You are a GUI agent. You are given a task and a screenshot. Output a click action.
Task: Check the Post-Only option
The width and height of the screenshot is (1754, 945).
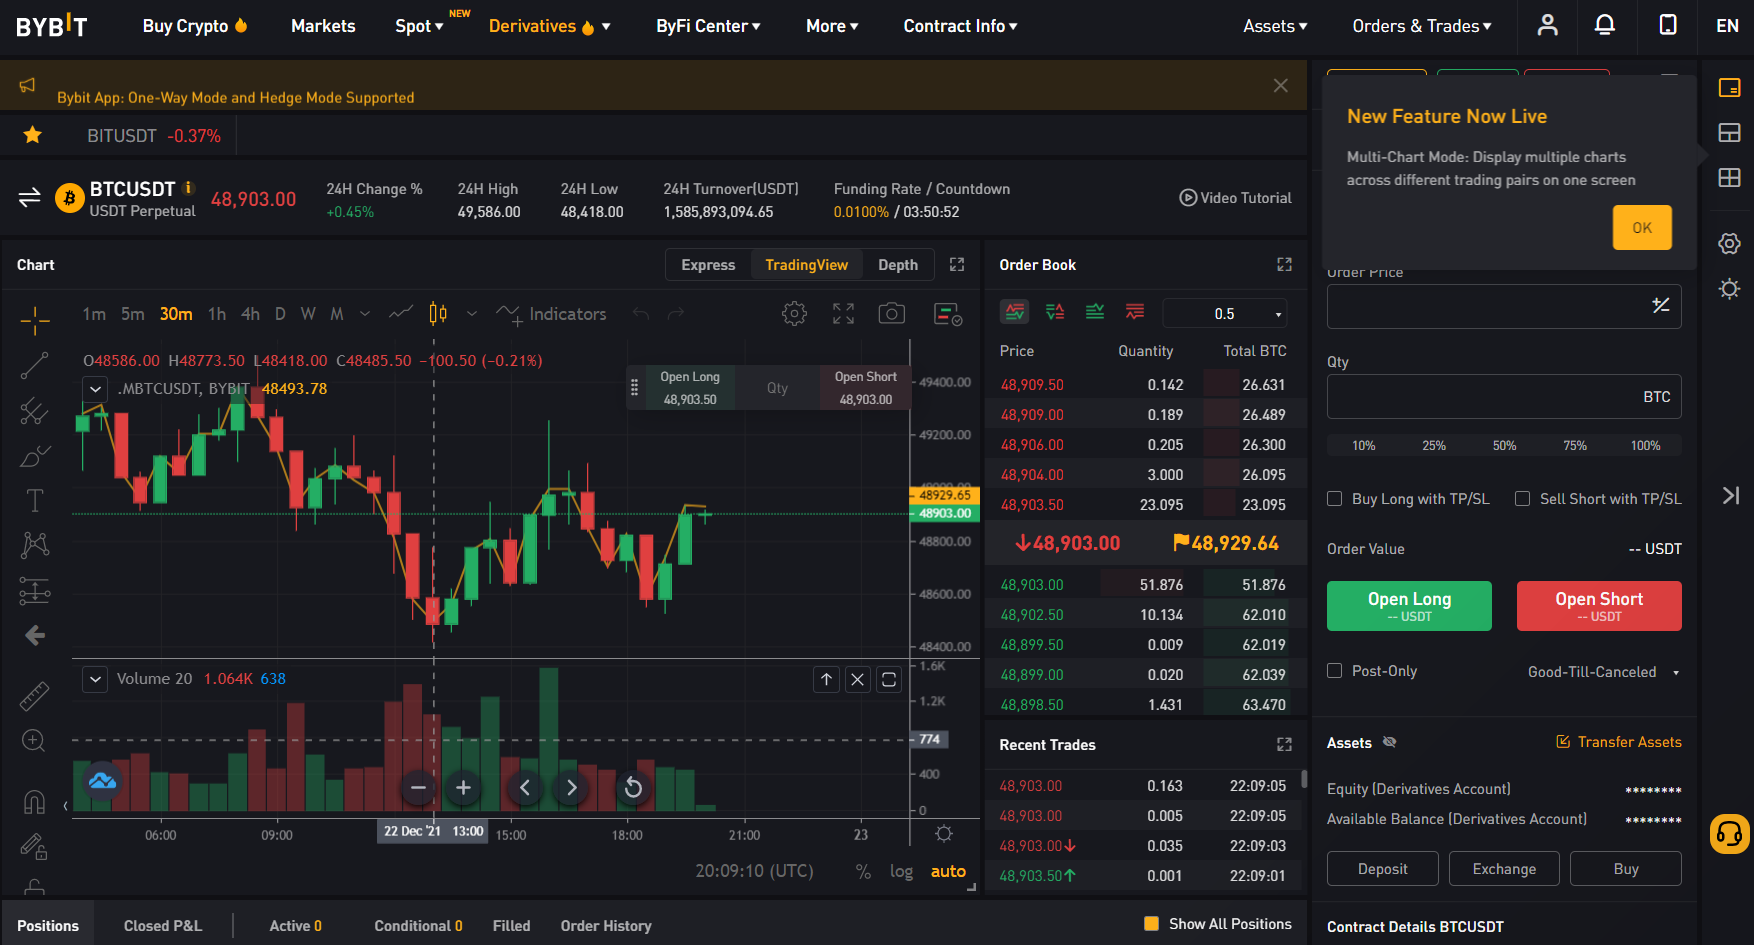pyautogui.click(x=1334, y=671)
